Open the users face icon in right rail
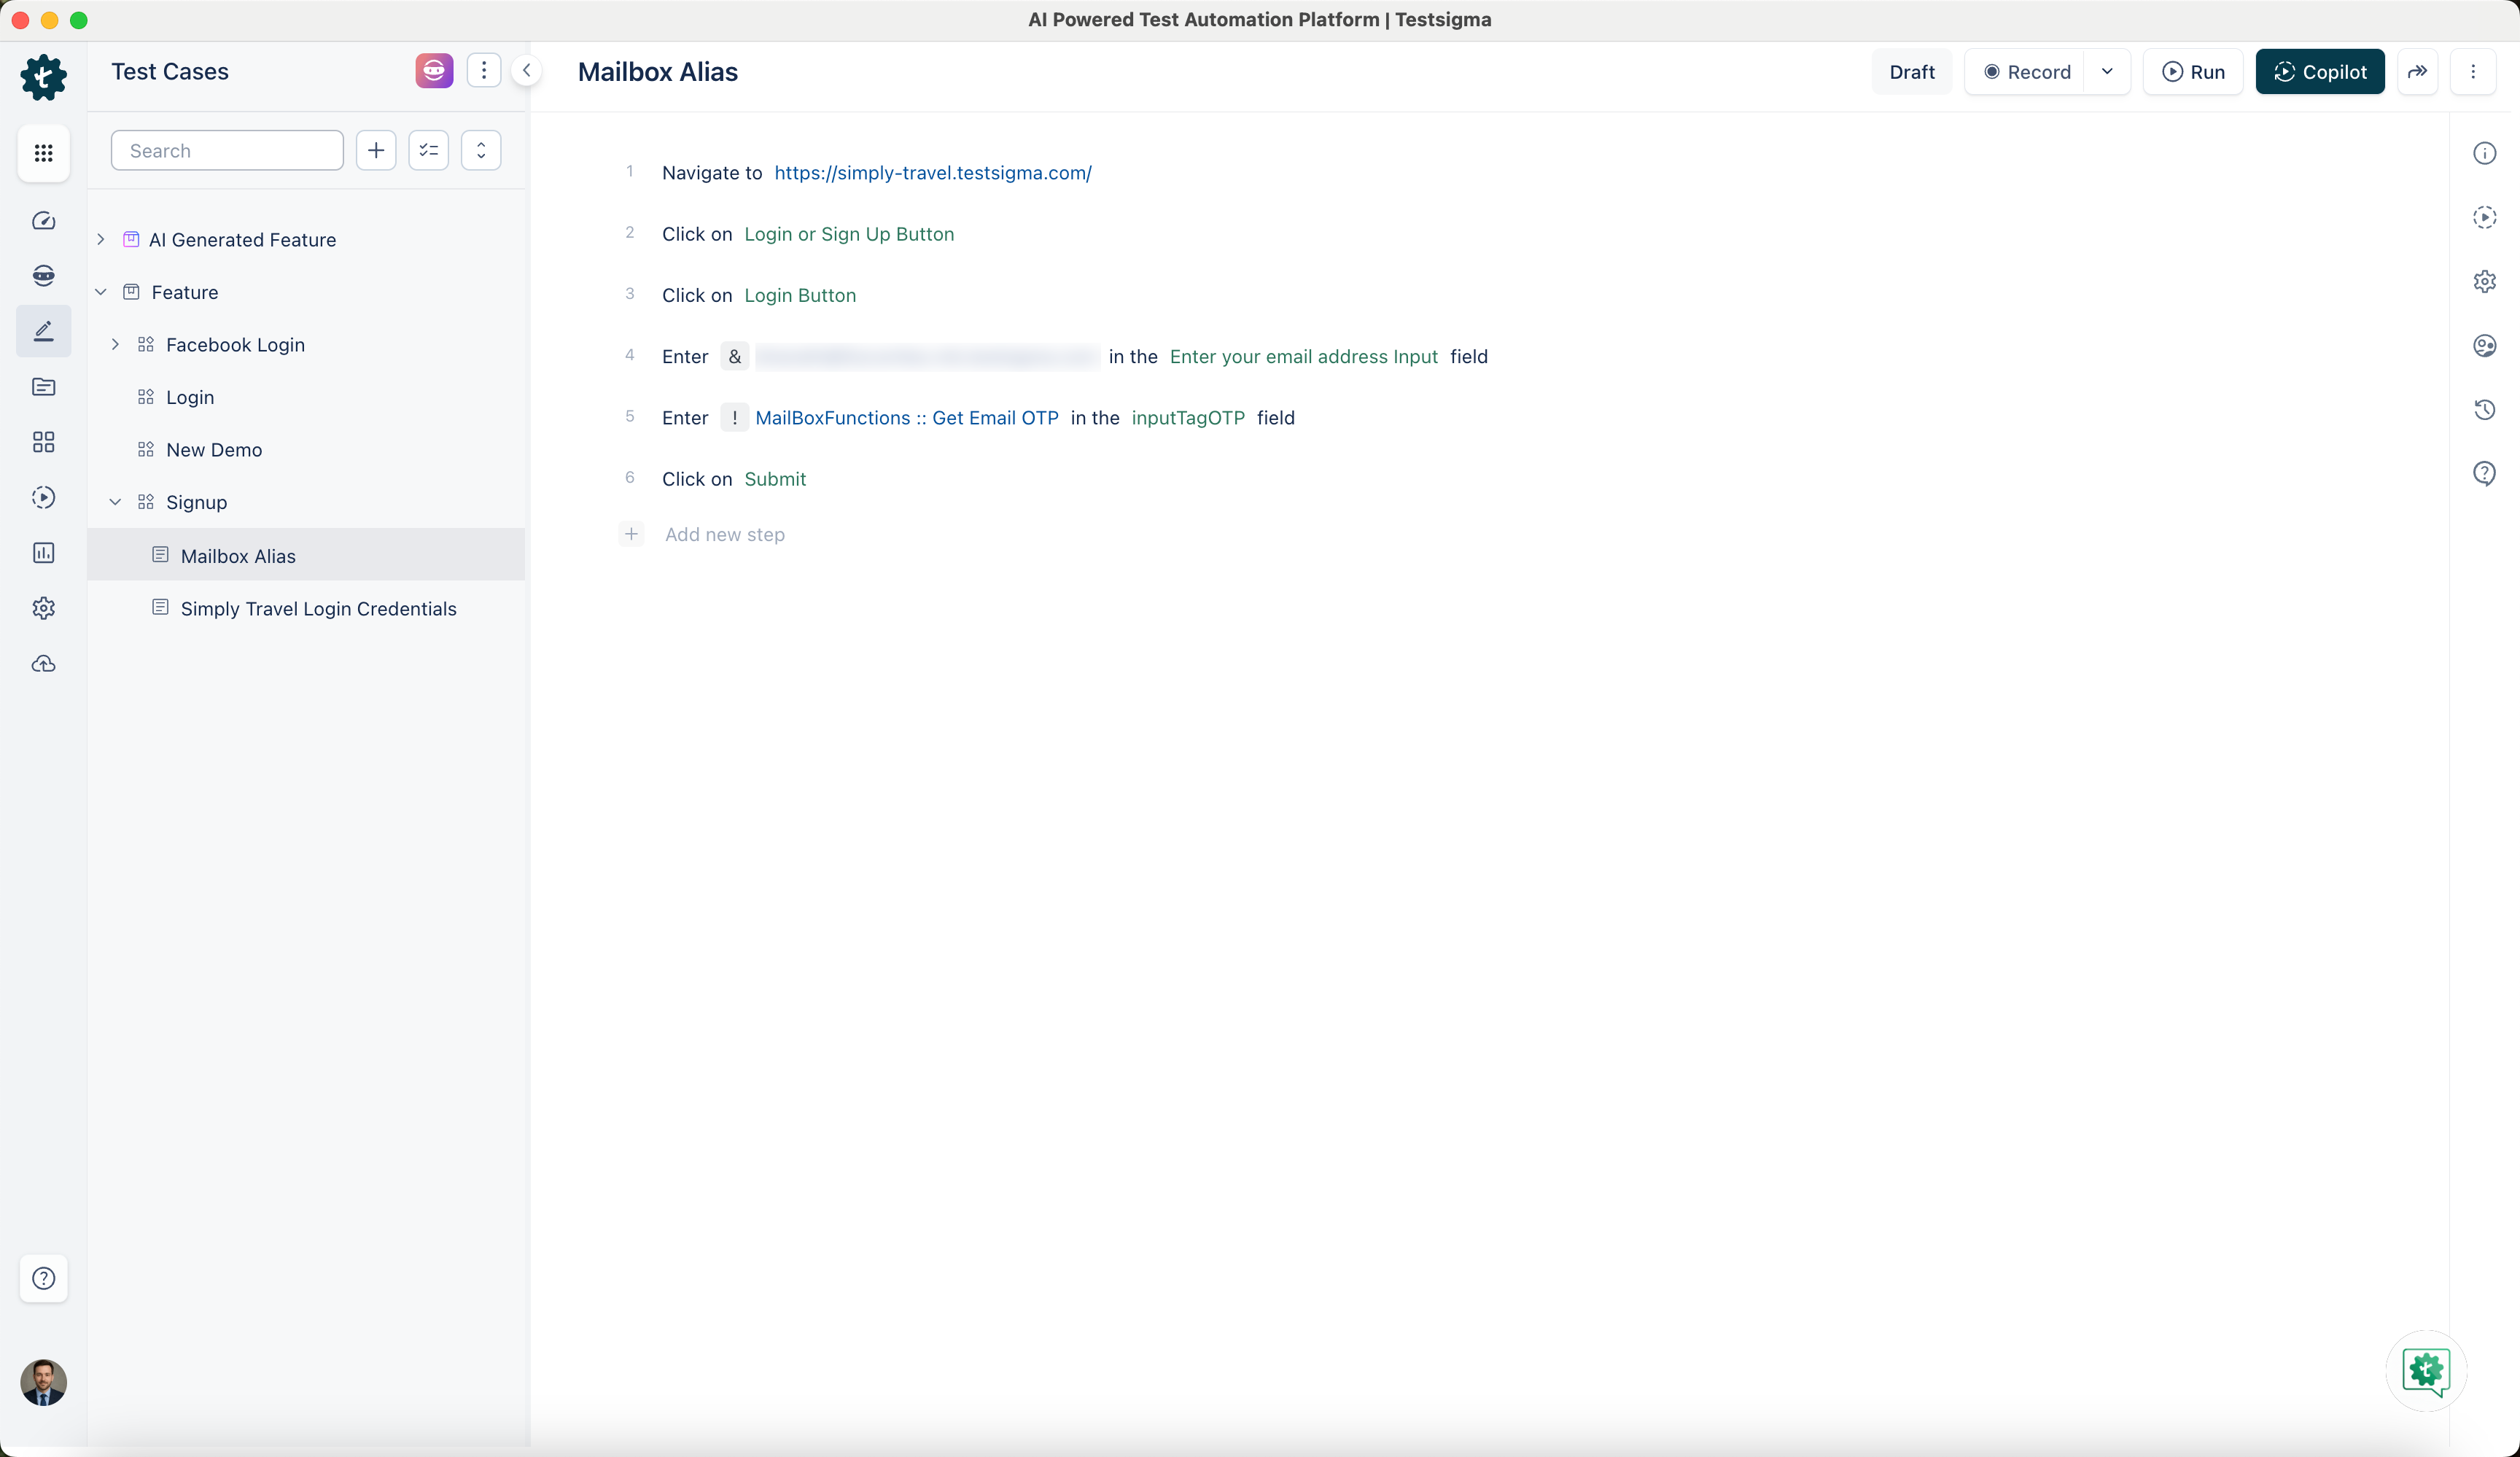The width and height of the screenshot is (2520, 1457). 2485,346
